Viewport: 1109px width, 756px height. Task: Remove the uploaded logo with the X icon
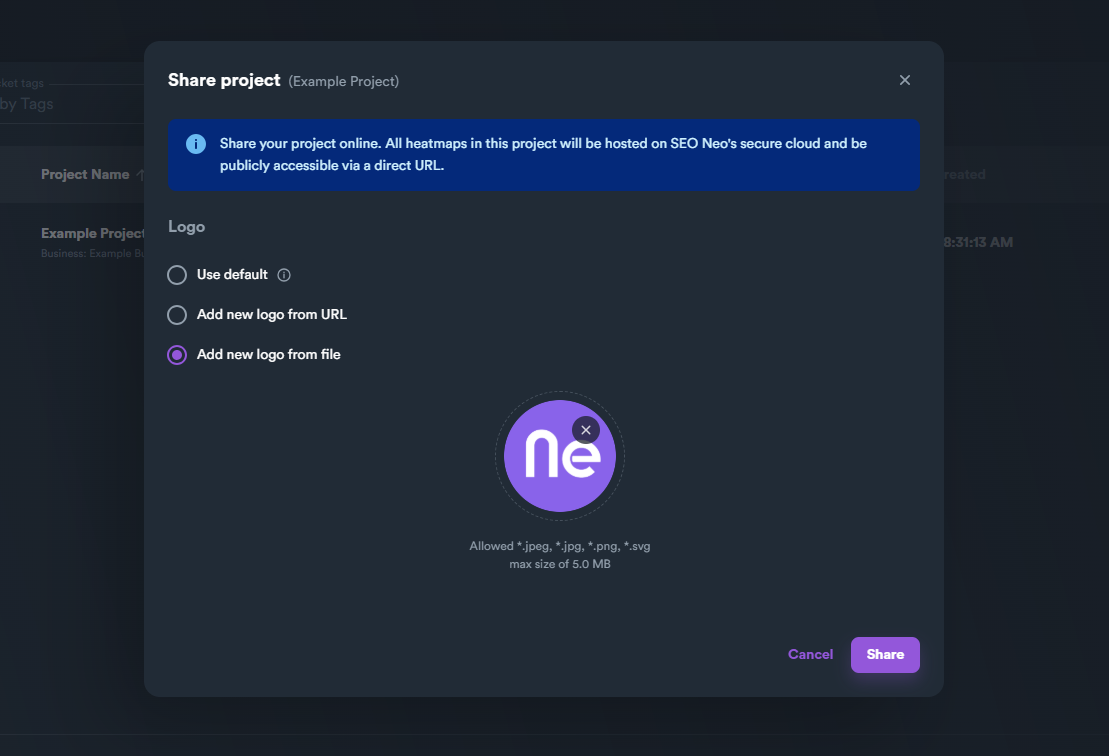[586, 430]
